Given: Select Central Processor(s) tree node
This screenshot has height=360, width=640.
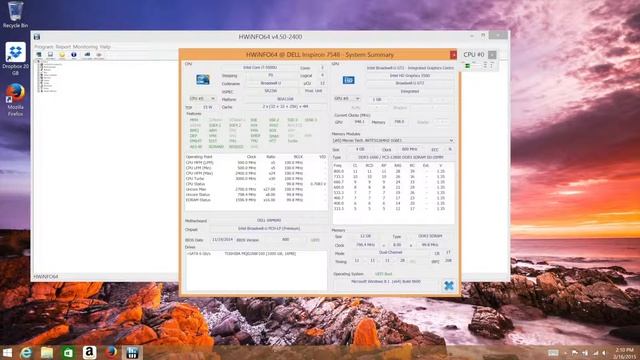Looking at the screenshot, I should pyautogui.click(x=53, y=64).
